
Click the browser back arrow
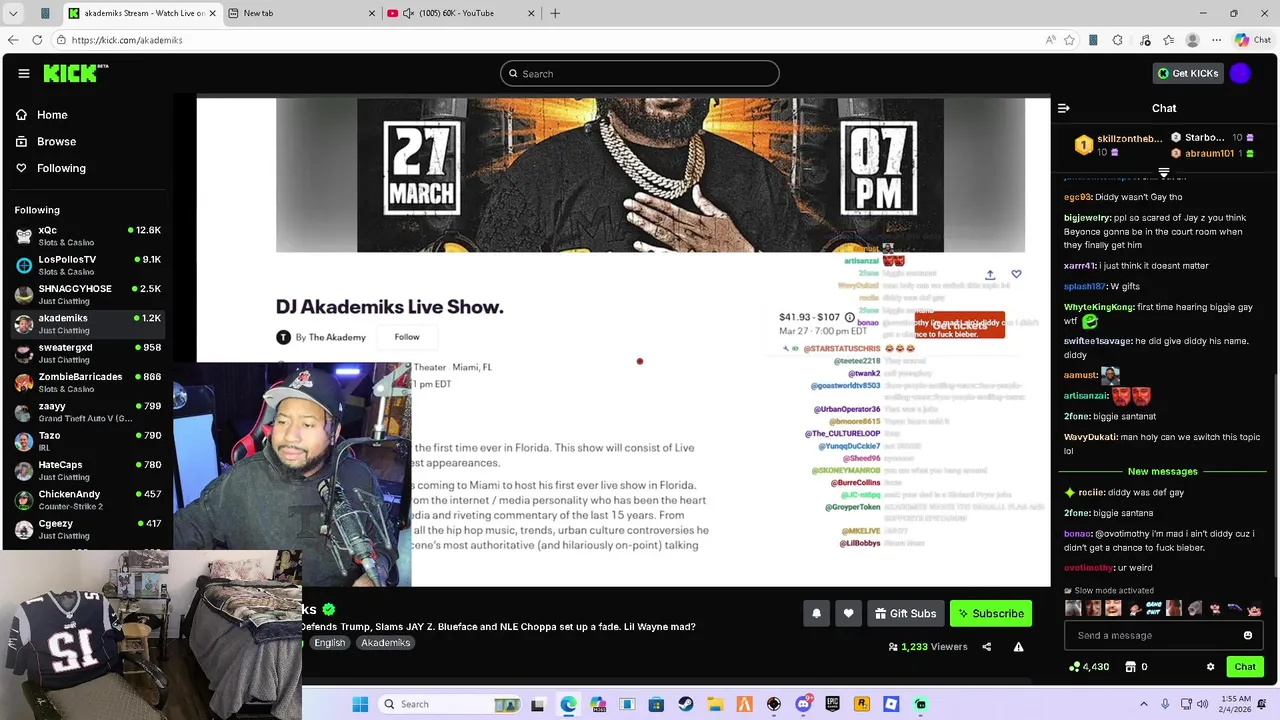coord(13,40)
